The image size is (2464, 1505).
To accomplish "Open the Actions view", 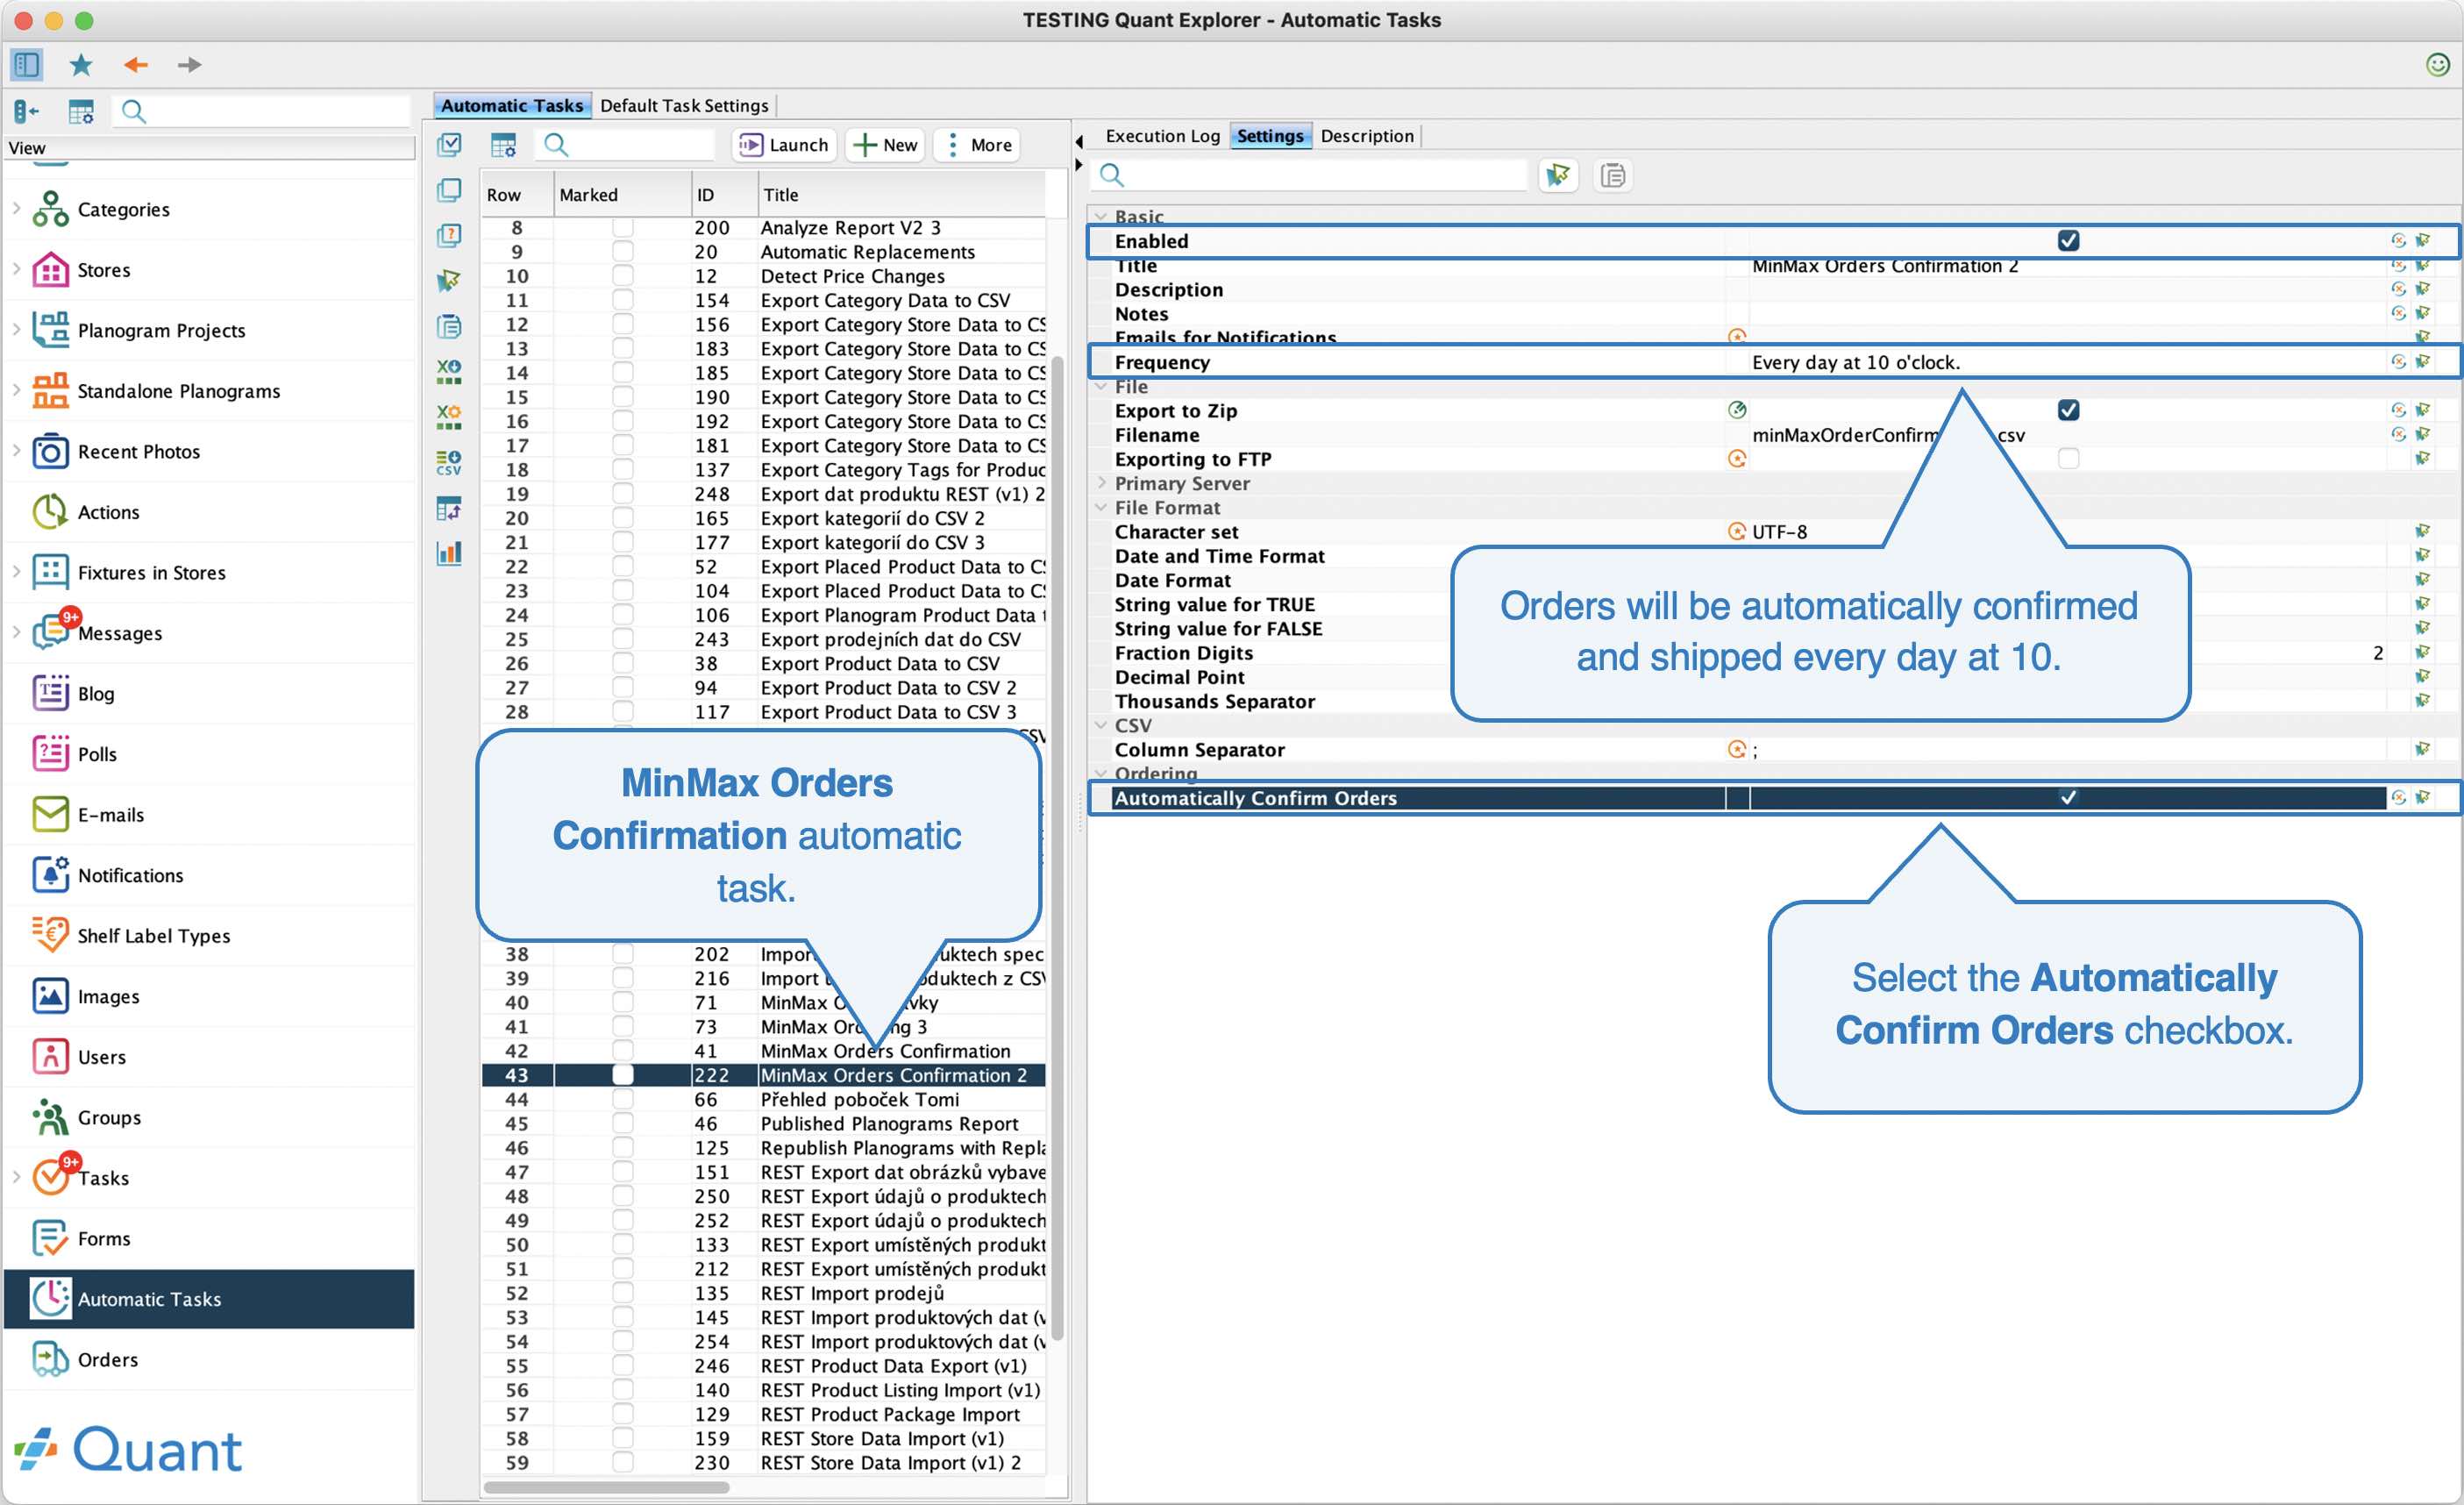I will (x=108, y=512).
